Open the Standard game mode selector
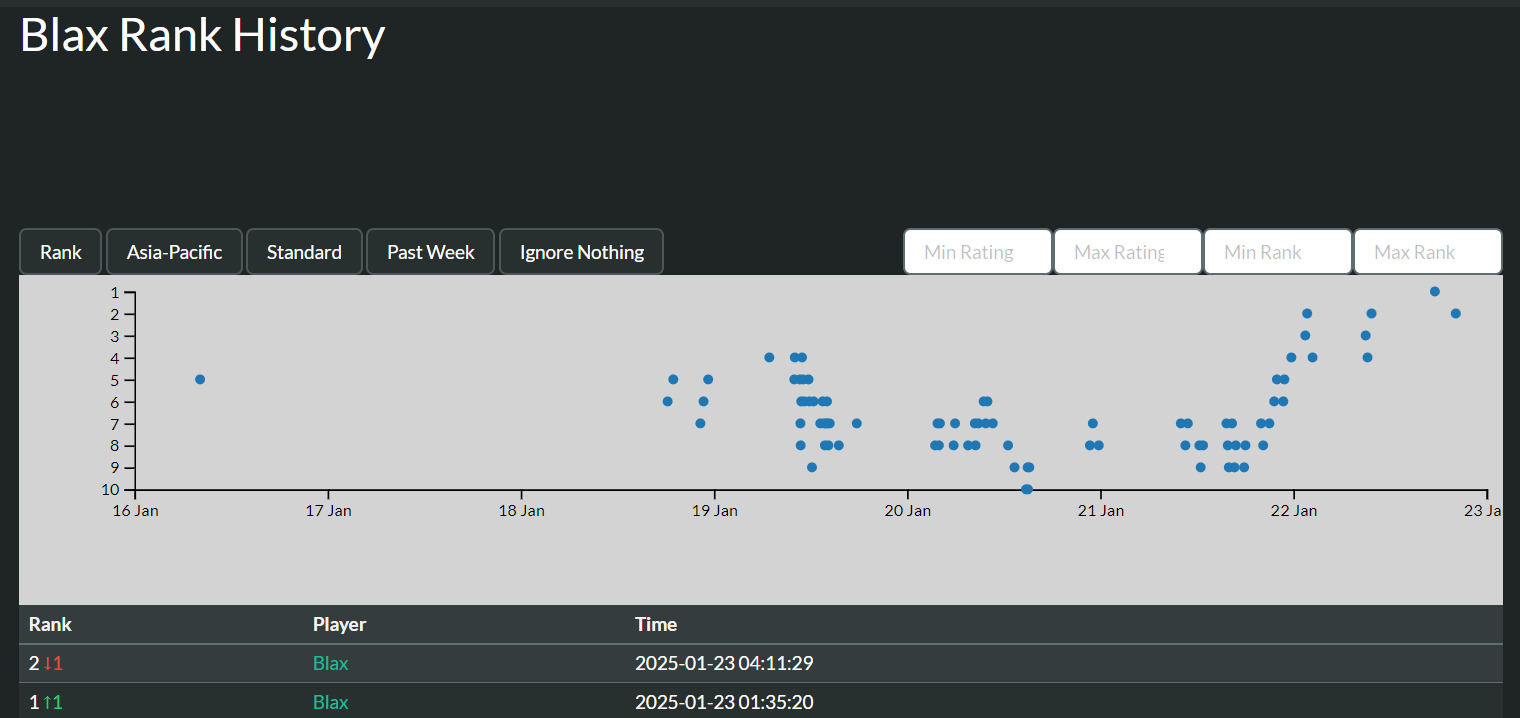 (304, 252)
